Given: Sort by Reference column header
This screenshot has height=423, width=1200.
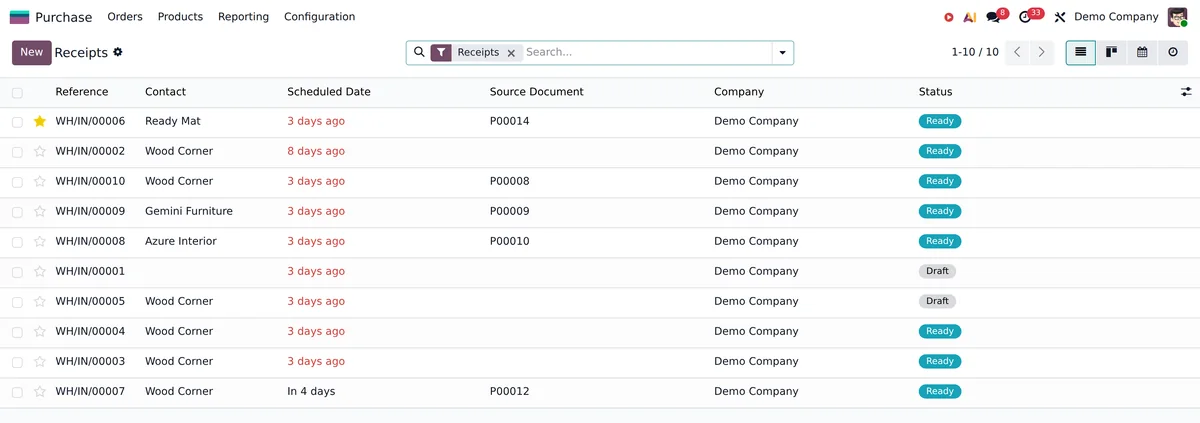Looking at the screenshot, I should tap(82, 92).
